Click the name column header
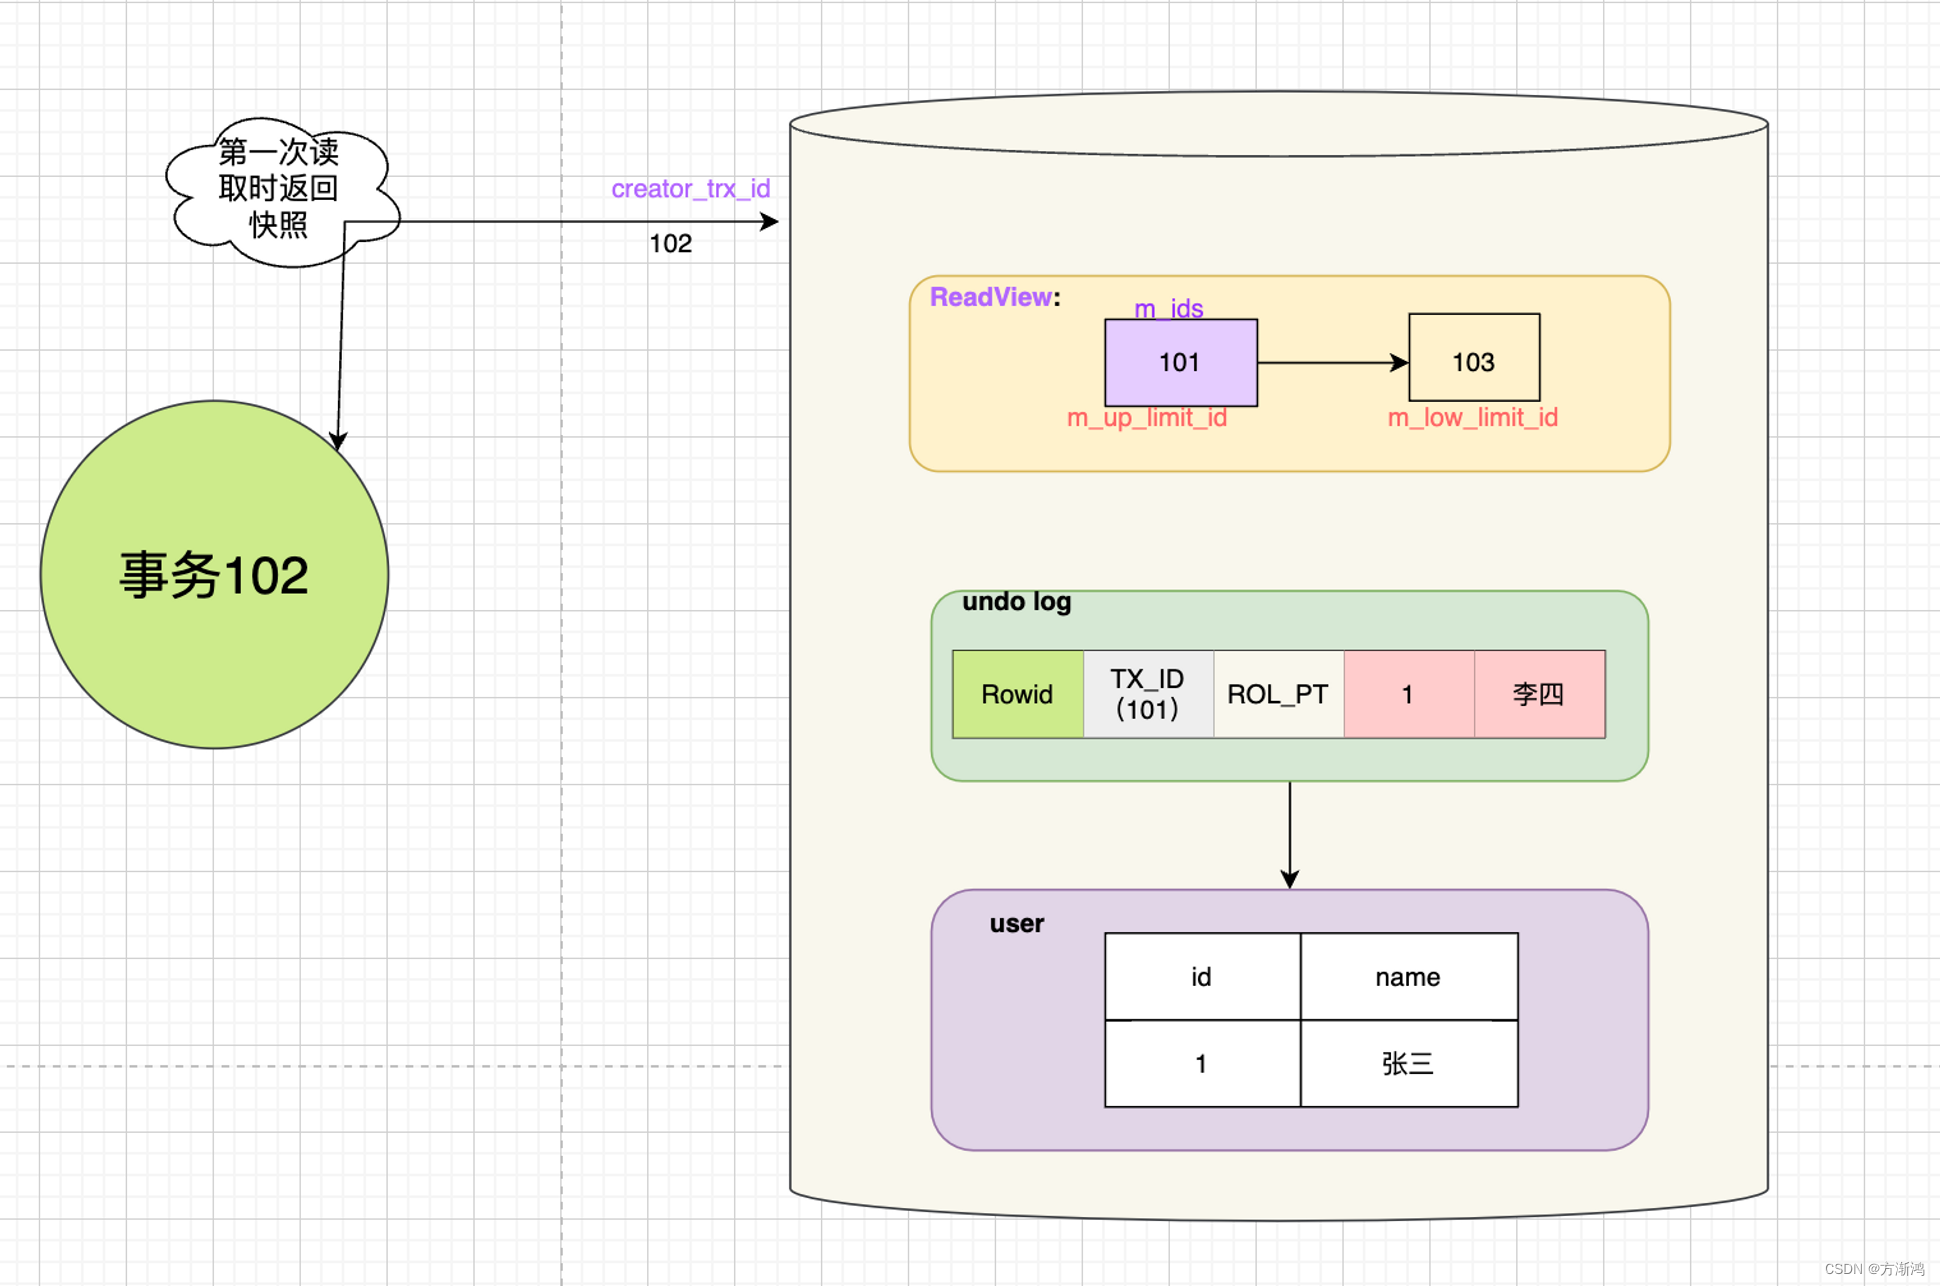The height and width of the screenshot is (1286, 1940). click(1409, 977)
